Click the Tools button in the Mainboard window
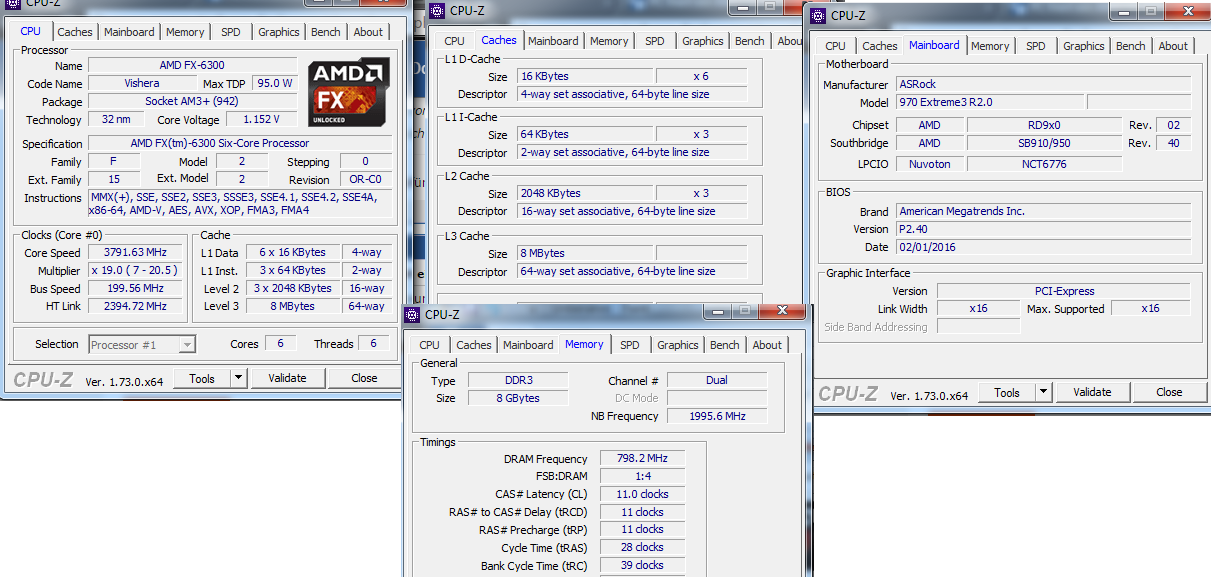Image resolution: width=1211 pixels, height=577 pixels. pos(1007,392)
